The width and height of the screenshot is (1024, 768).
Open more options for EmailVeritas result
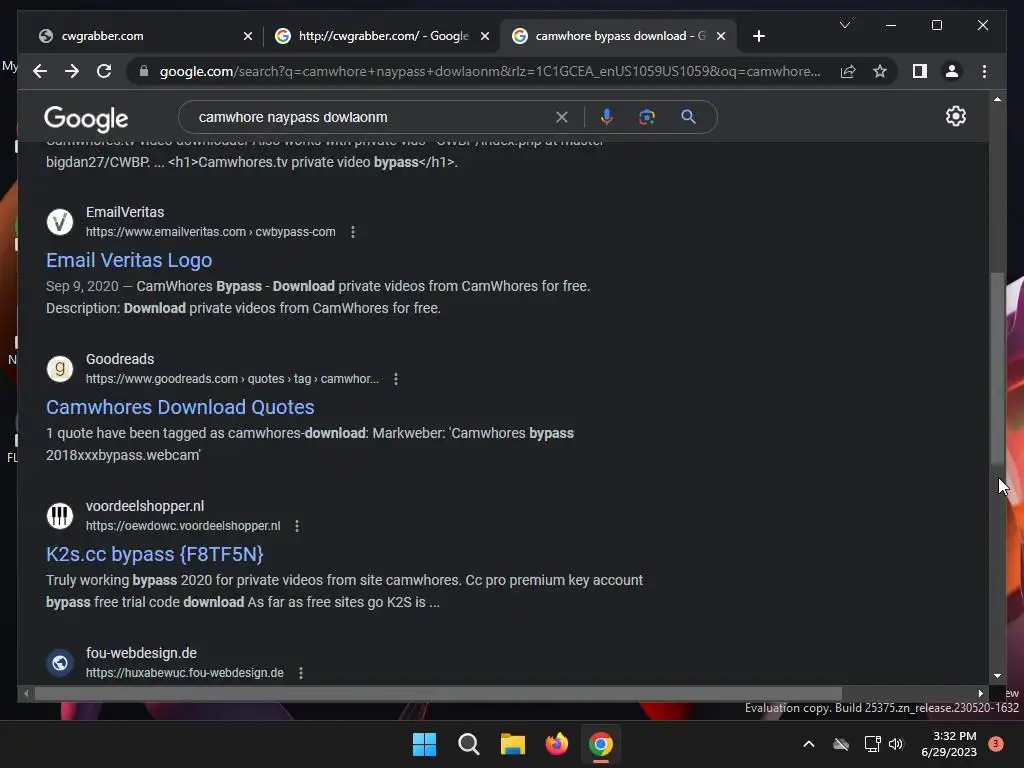click(353, 232)
